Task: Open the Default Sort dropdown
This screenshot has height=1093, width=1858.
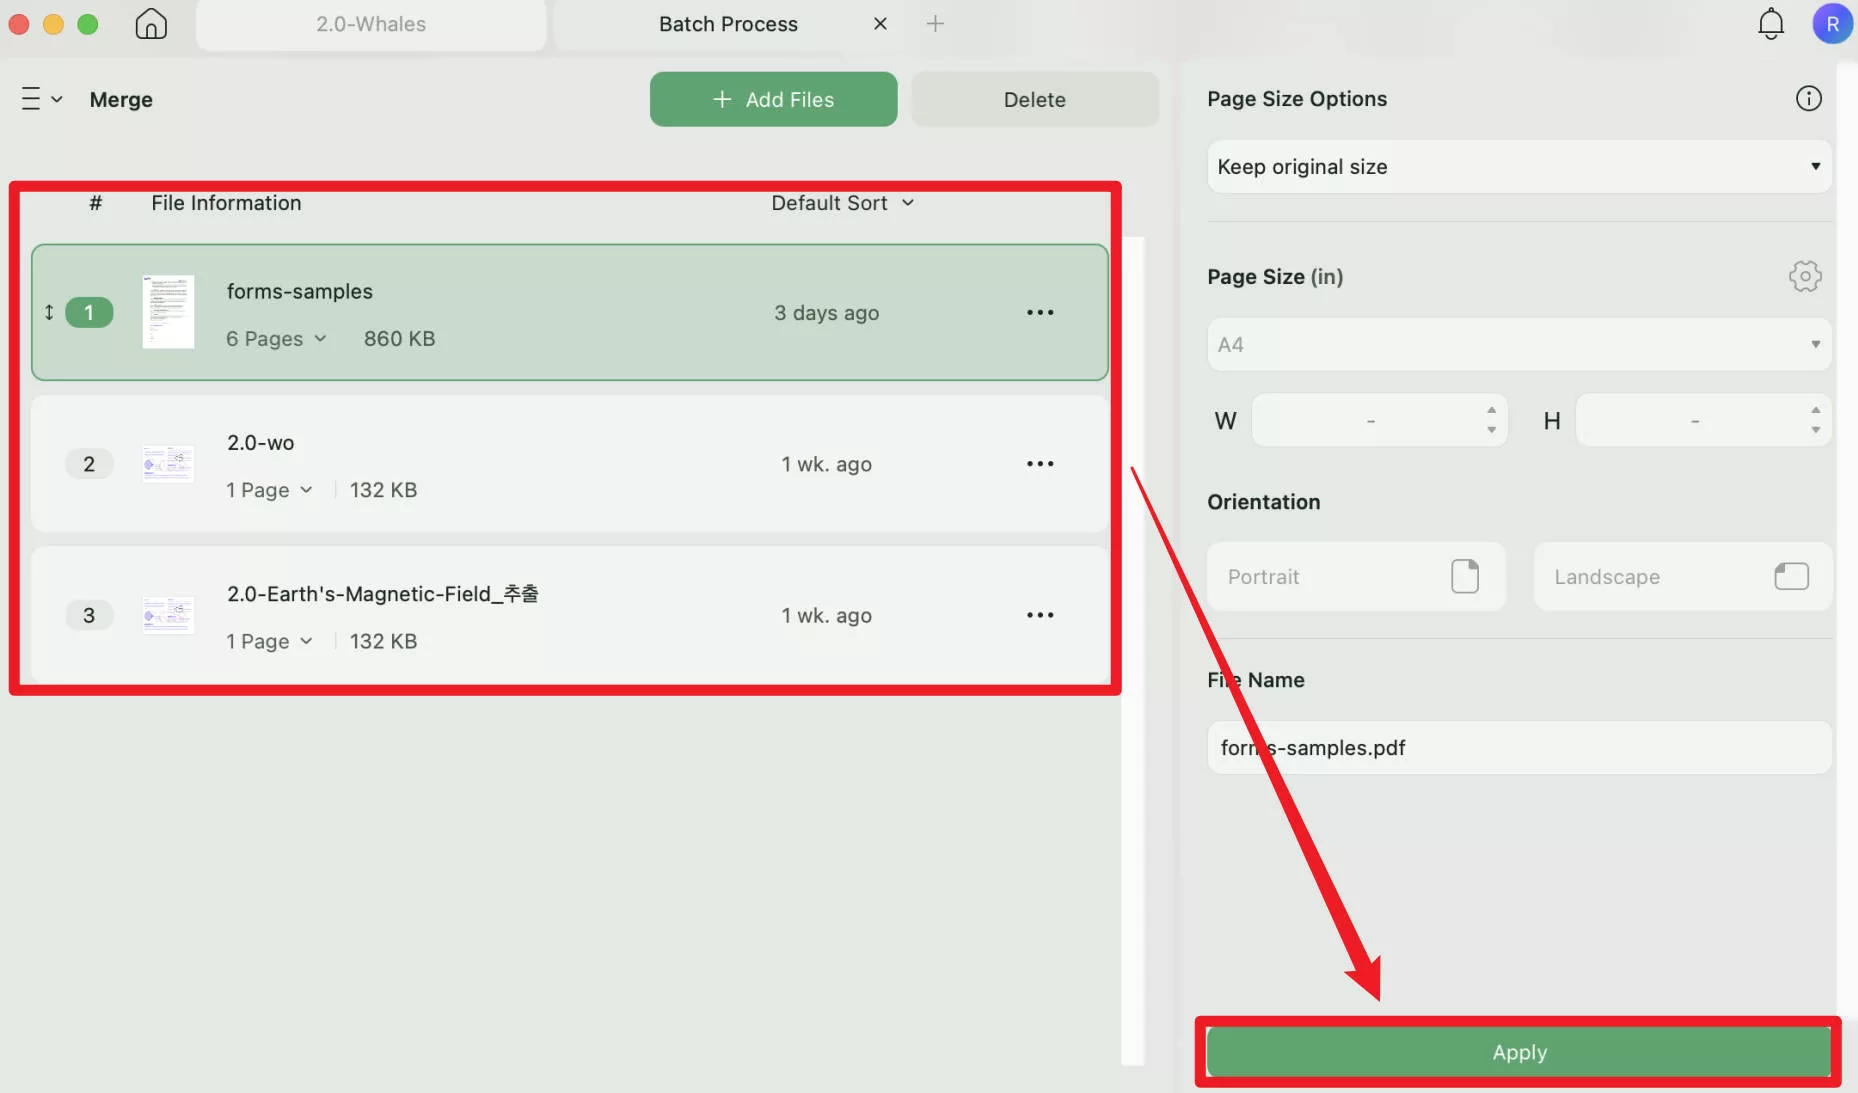Action: (843, 203)
